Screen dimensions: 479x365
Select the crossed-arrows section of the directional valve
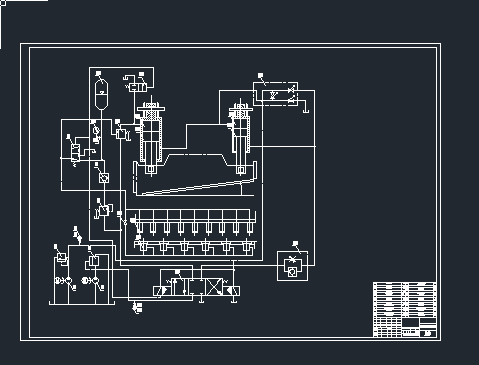tap(214, 287)
